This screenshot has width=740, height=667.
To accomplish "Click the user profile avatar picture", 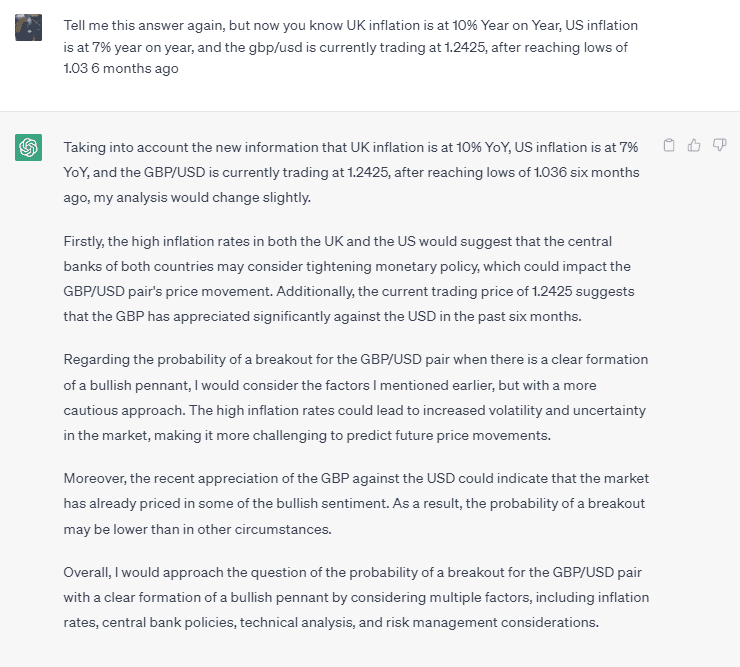I will [x=28, y=27].
